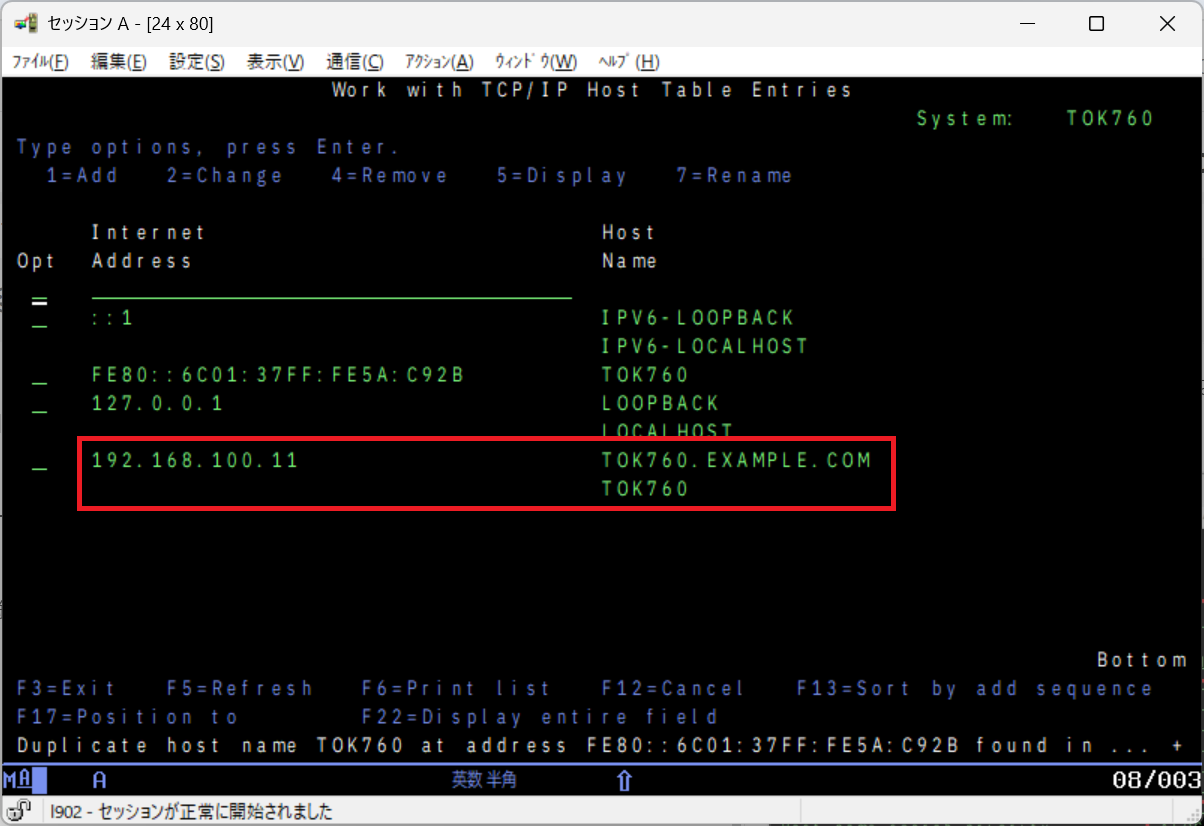The width and height of the screenshot is (1204, 826).
Task: Click the 08/003 cursor position indicator
Action: pos(1156,779)
